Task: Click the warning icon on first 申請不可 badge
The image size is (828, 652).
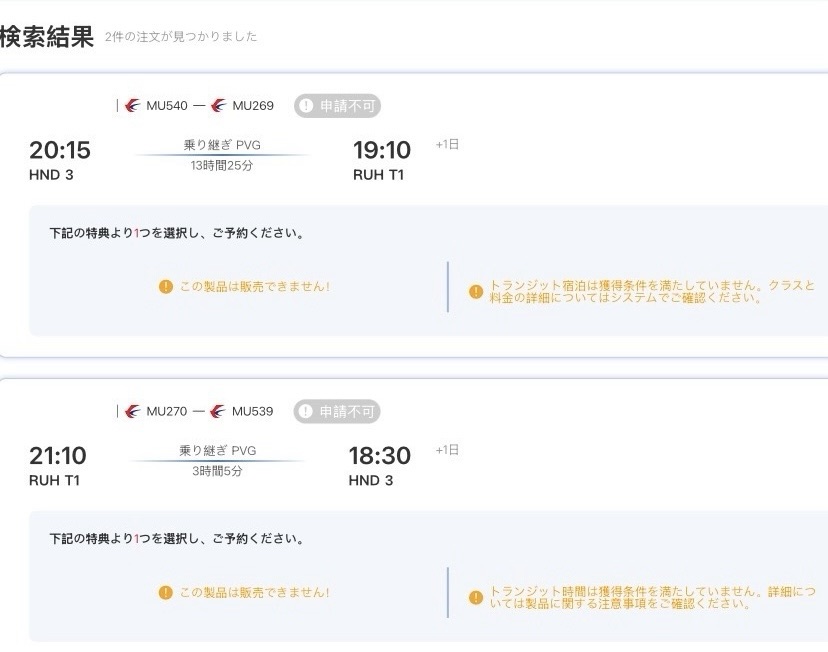Action: [307, 106]
